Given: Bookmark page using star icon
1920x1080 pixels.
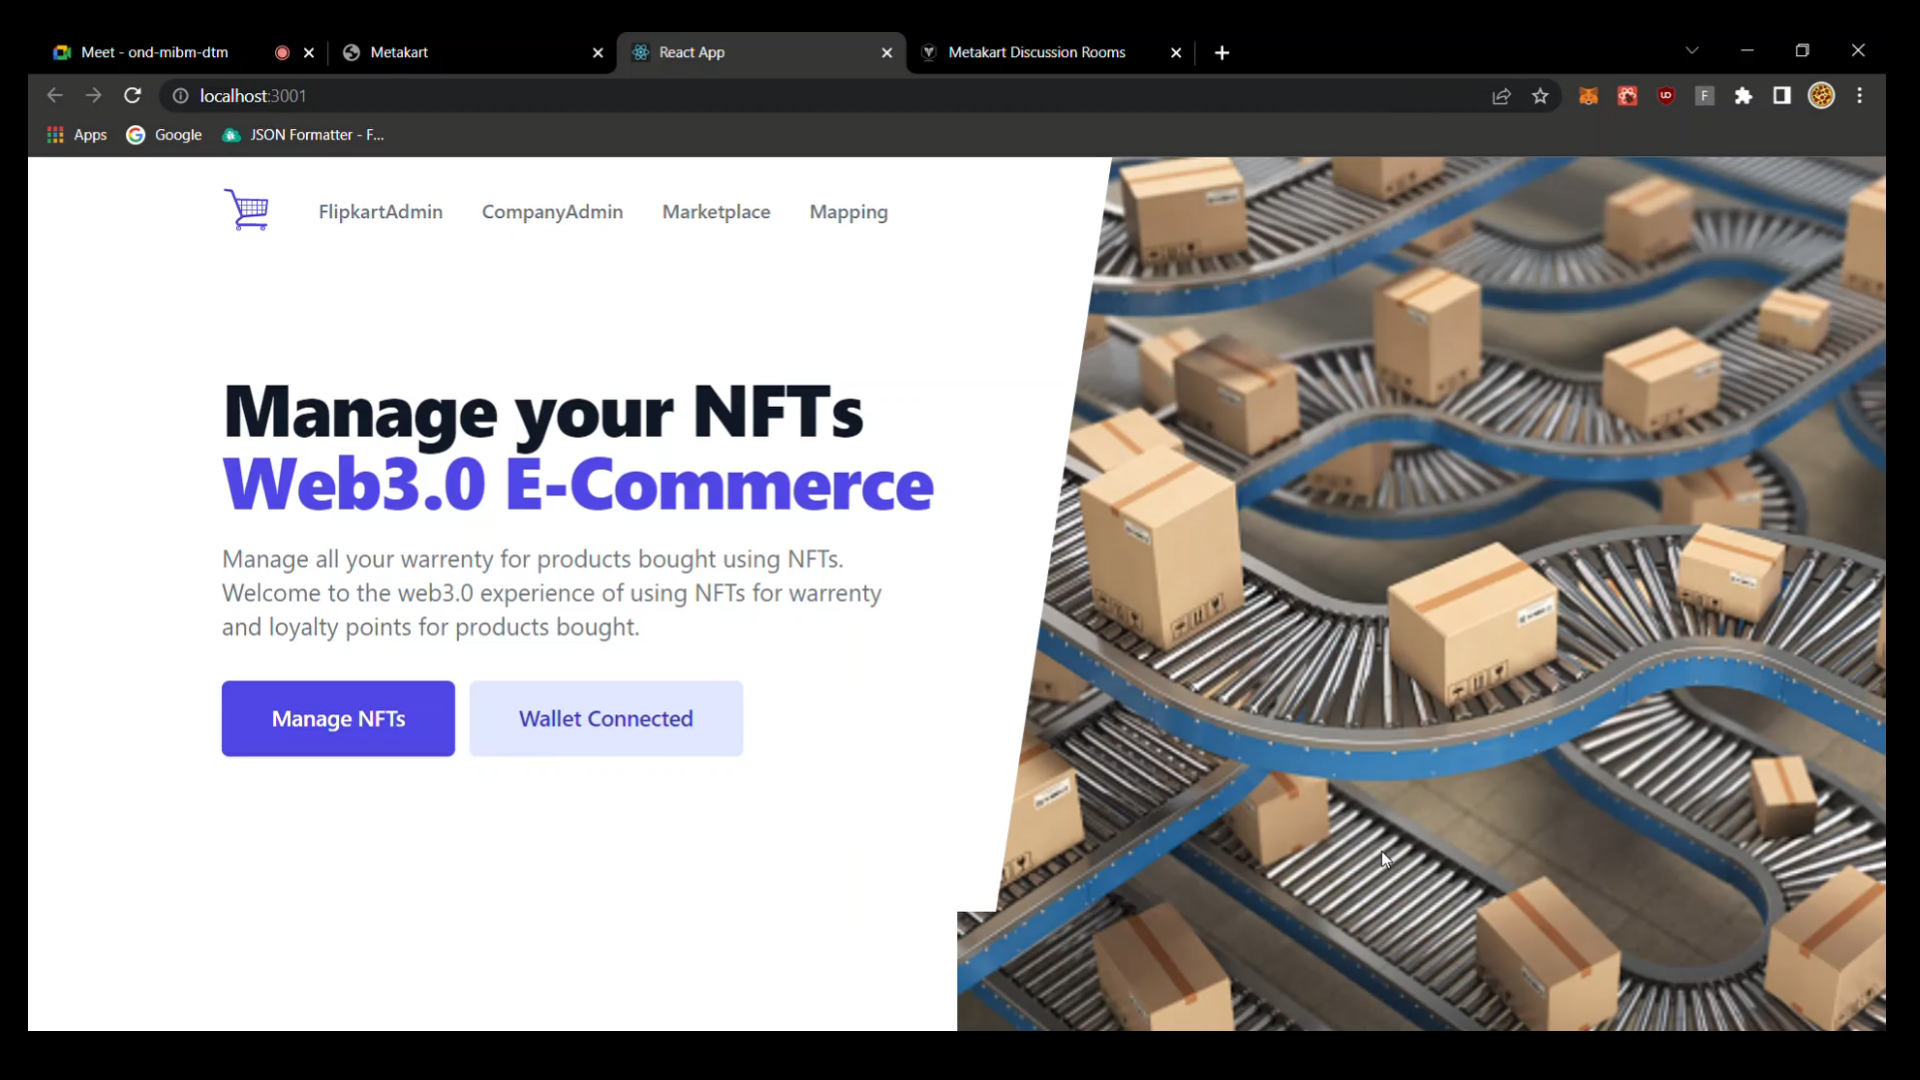Looking at the screenshot, I should coord(1540,96).
